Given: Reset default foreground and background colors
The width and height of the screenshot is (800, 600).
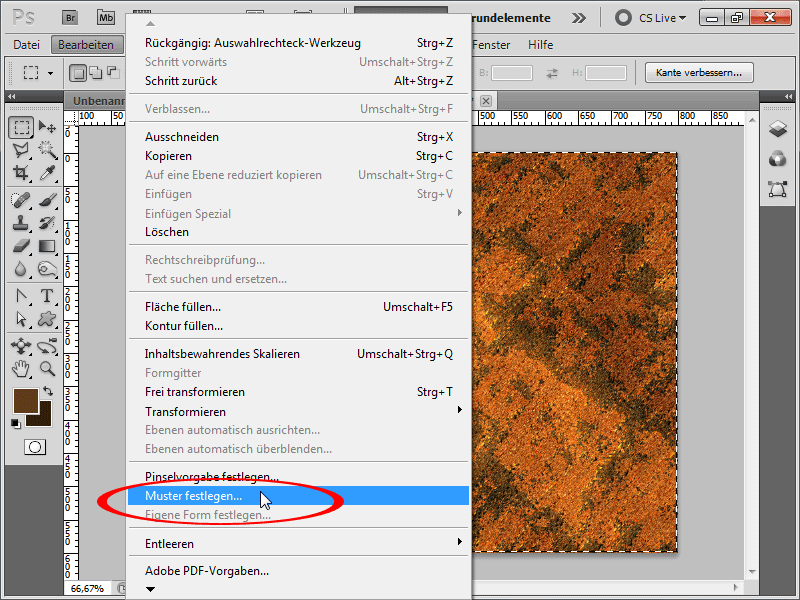Looking at the screenshot, I should tap(16, 423).
